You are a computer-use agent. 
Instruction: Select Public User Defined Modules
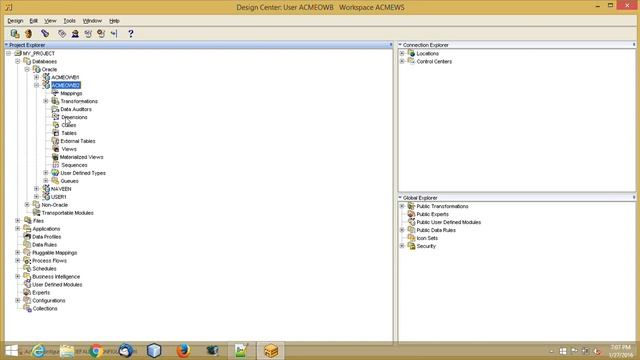tap(449, 222)
